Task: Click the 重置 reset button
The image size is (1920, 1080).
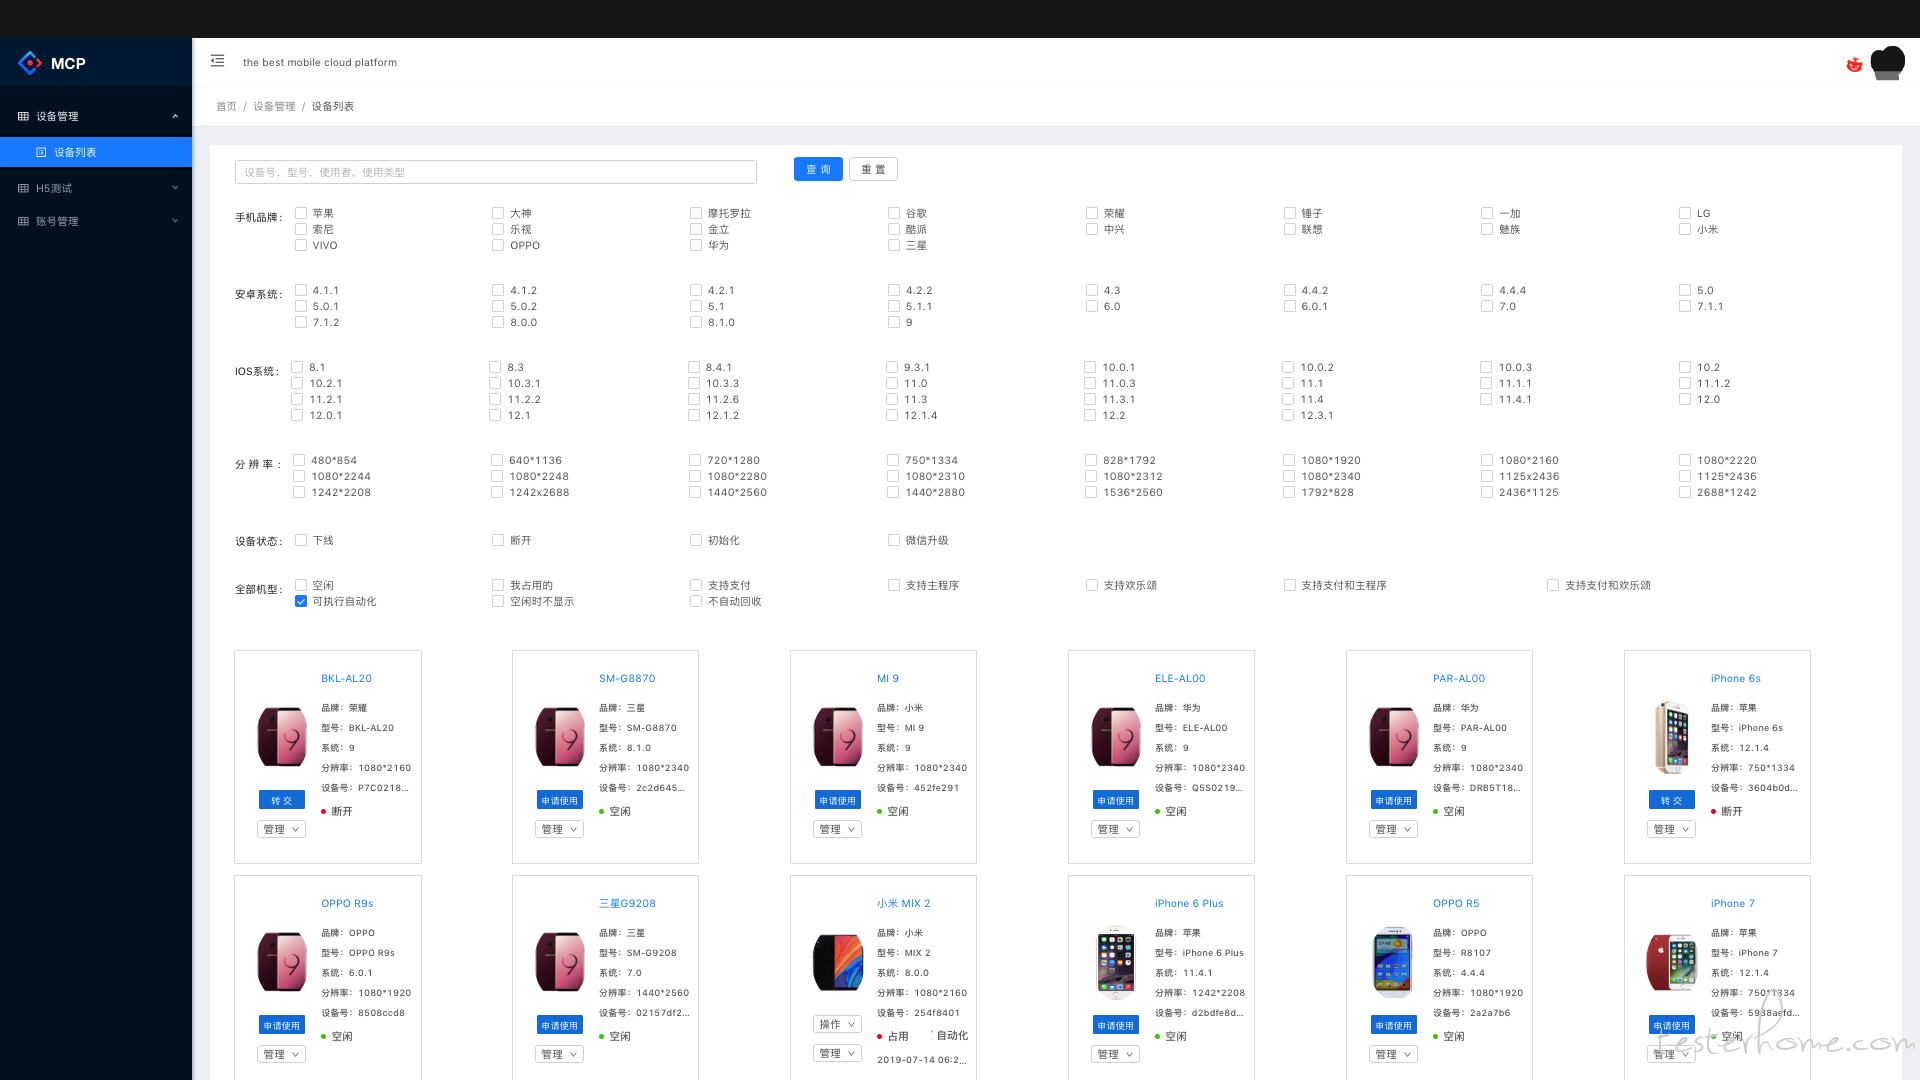Action: tap(873, 169)
